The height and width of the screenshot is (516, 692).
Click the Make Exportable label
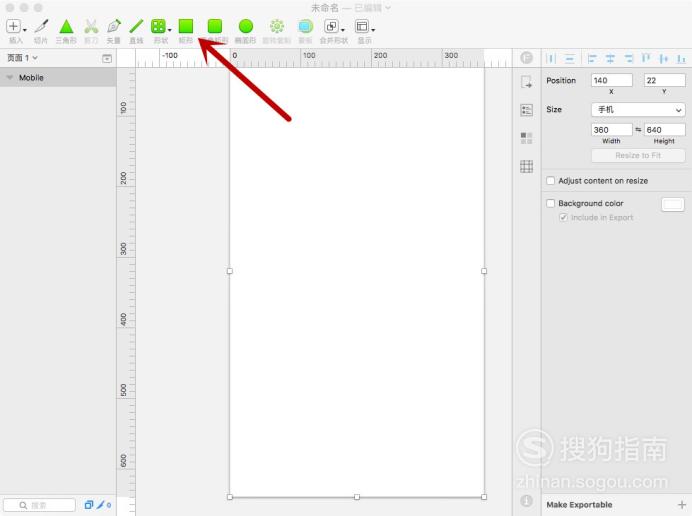click(x=579, y=505)
